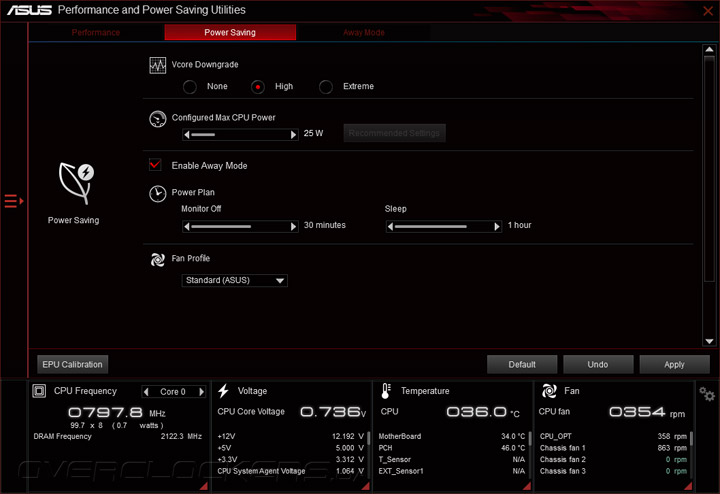This screenshot has width=720, height=494.
Task: Click the Power Plan clock icon
Action: pos(158,194)
